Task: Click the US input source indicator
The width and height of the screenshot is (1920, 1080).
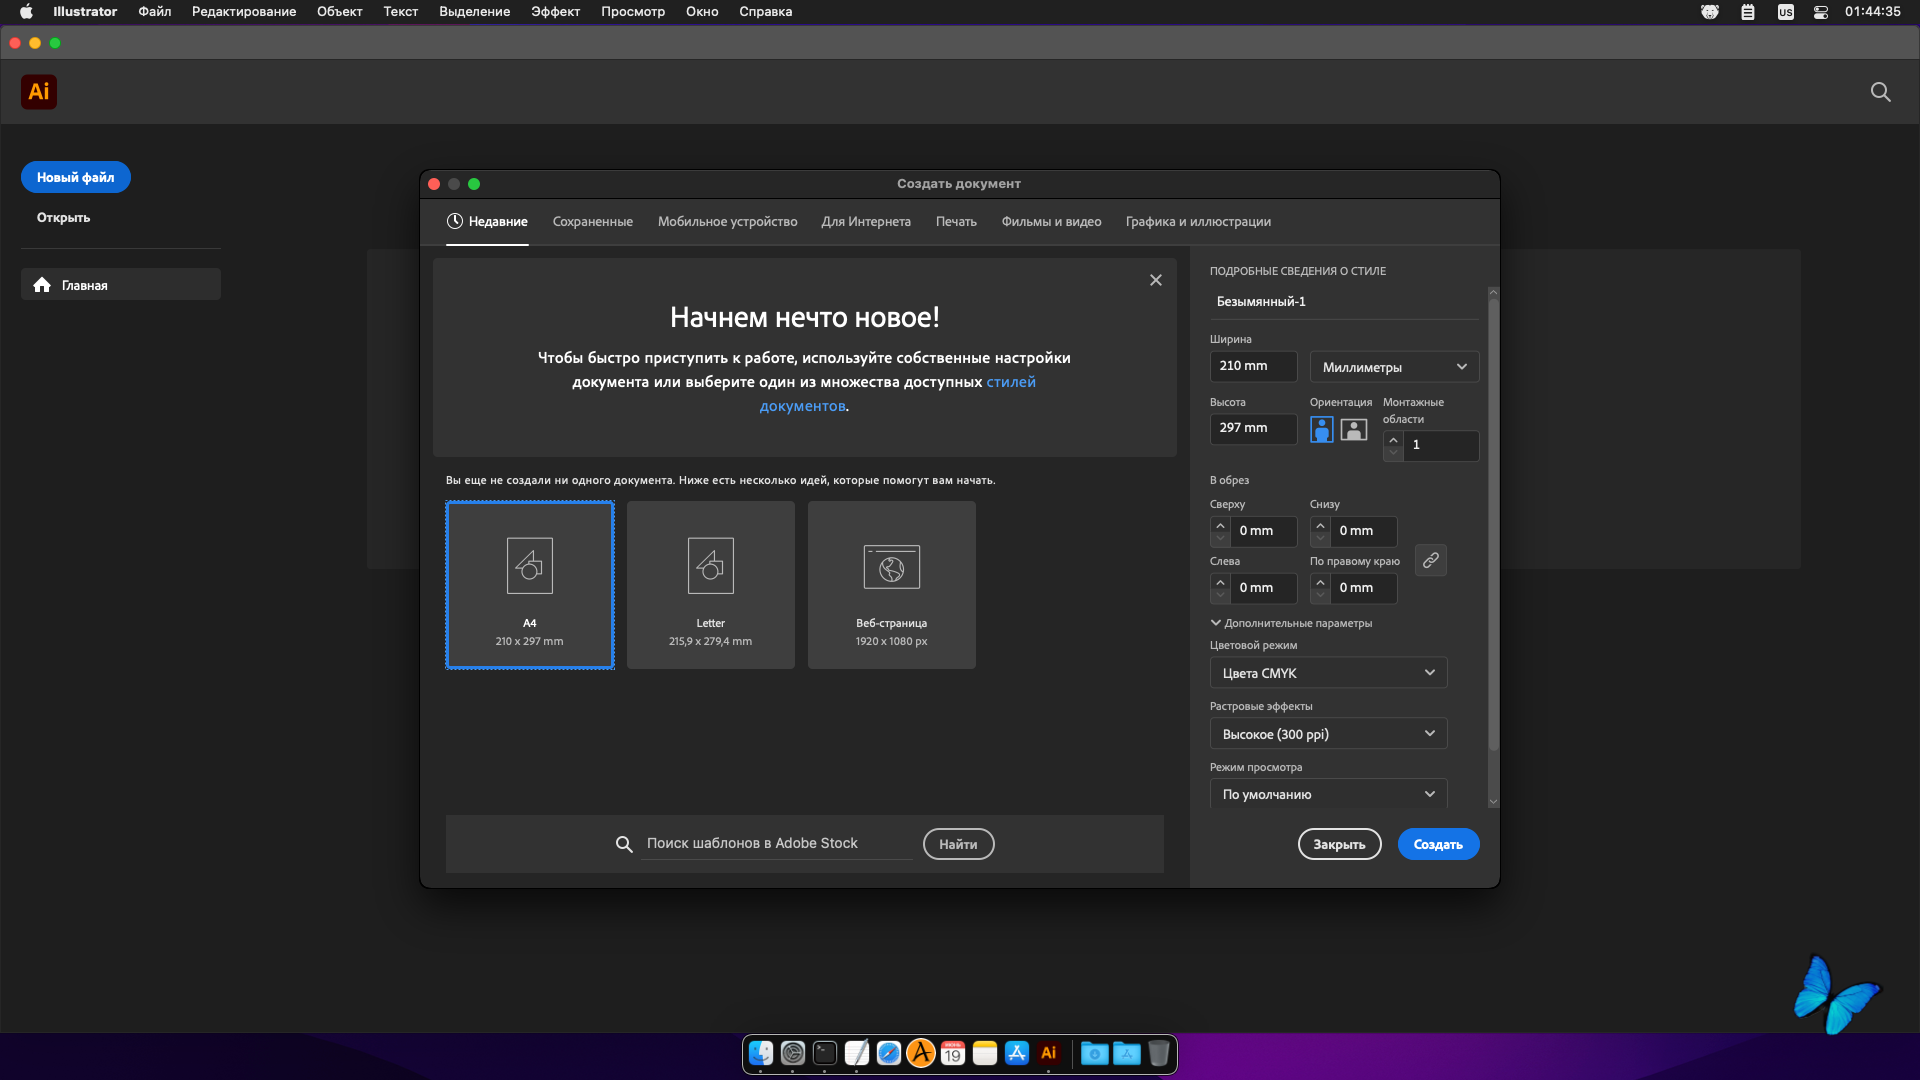Action: coord(1786,12)
